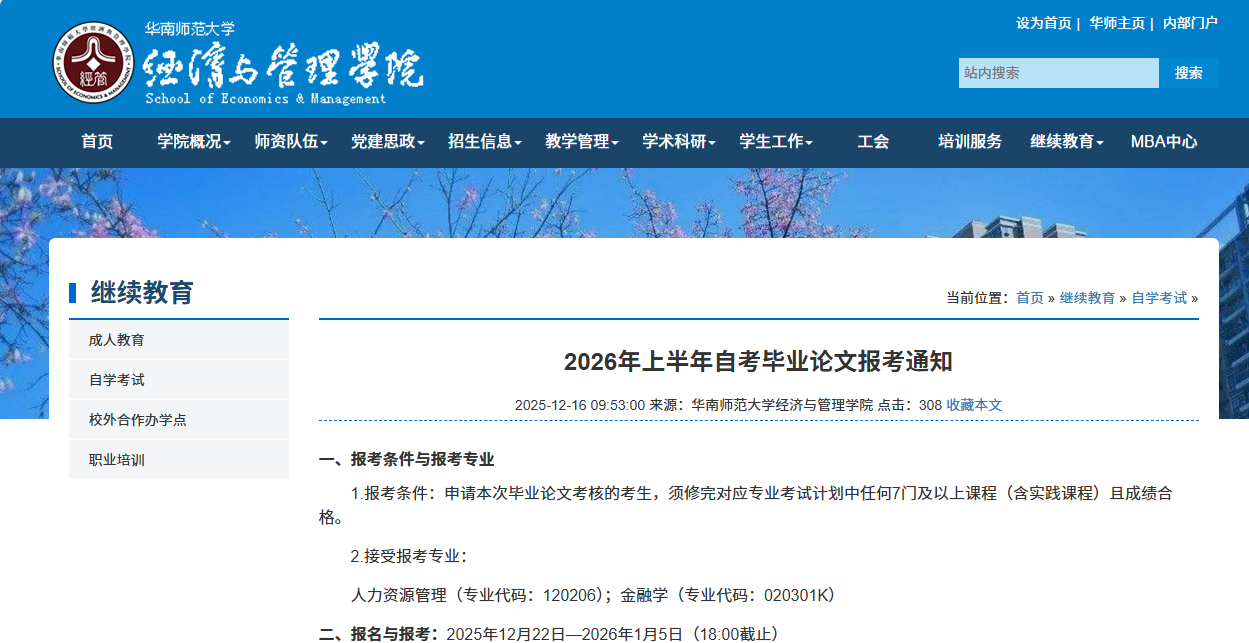Expand the 师资队伍 dropdown menu

(290, 142)
